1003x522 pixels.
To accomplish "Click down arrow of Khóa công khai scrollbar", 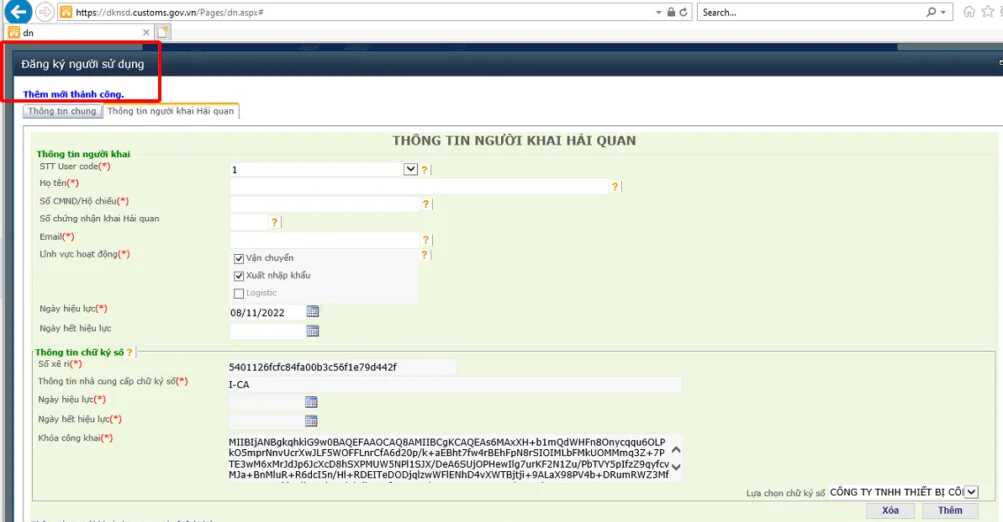I will coord(676,467).
